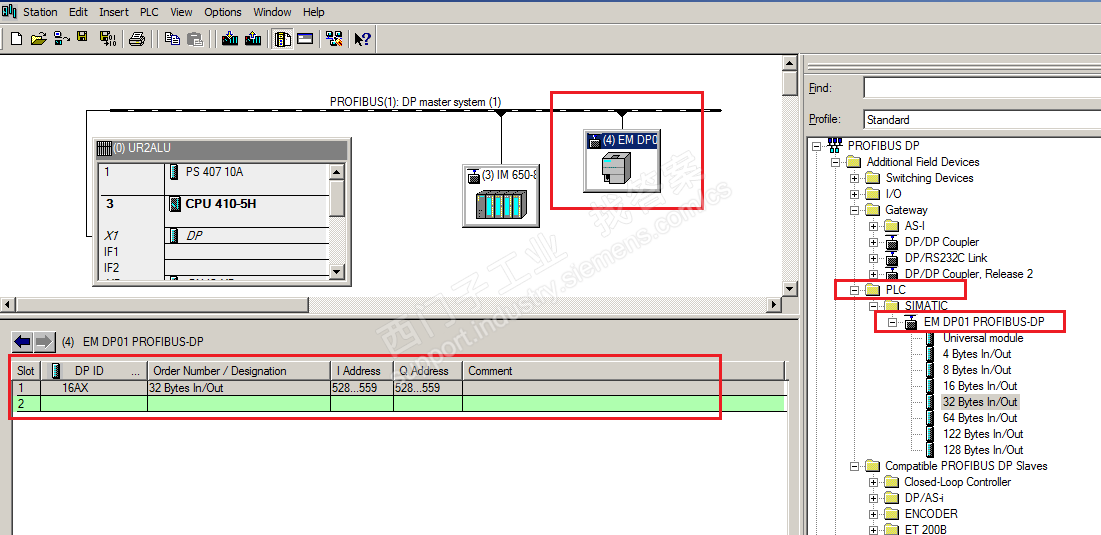Click the I Address column header
Image resolution: width=1101 pixels, height=535 pixels.
[x=362, y=371]
